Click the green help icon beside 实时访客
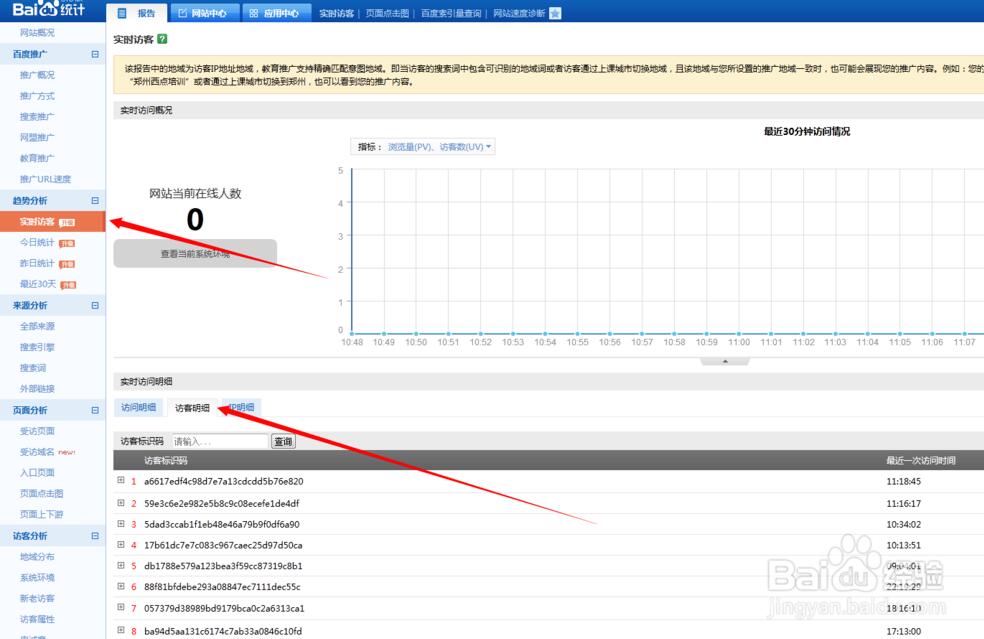 coord(162,39)
